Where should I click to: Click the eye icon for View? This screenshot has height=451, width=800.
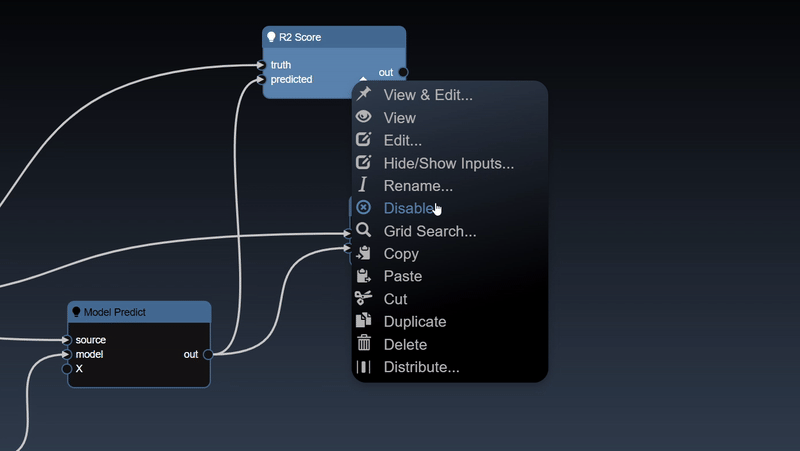(364, 117)
